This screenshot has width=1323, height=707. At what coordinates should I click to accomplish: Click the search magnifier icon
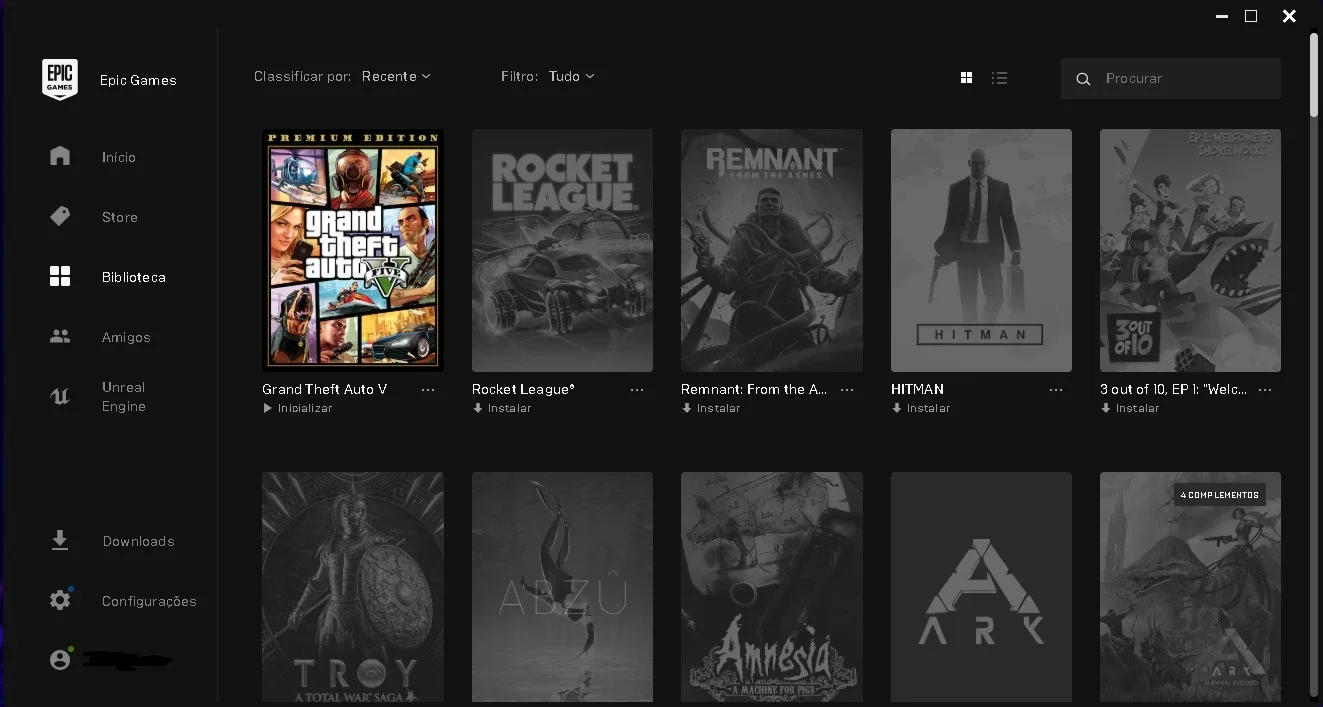(x=1083, y=78)
